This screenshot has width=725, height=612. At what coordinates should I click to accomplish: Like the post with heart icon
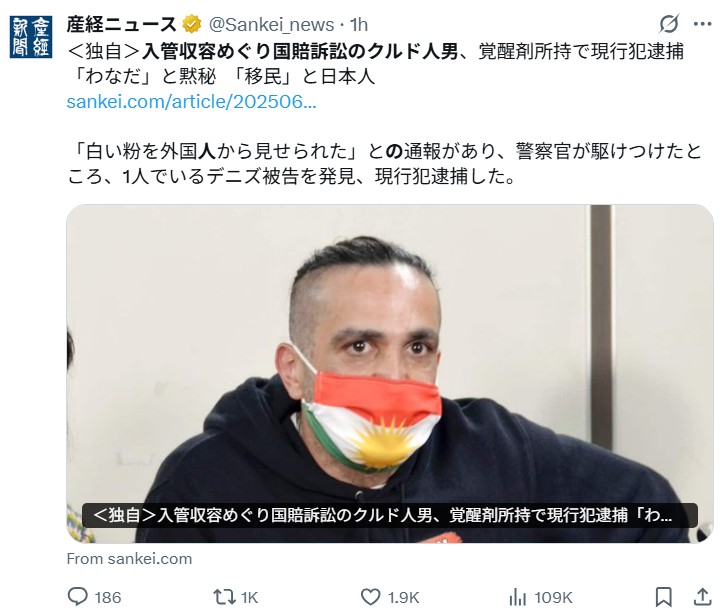[x=370, y=597]
